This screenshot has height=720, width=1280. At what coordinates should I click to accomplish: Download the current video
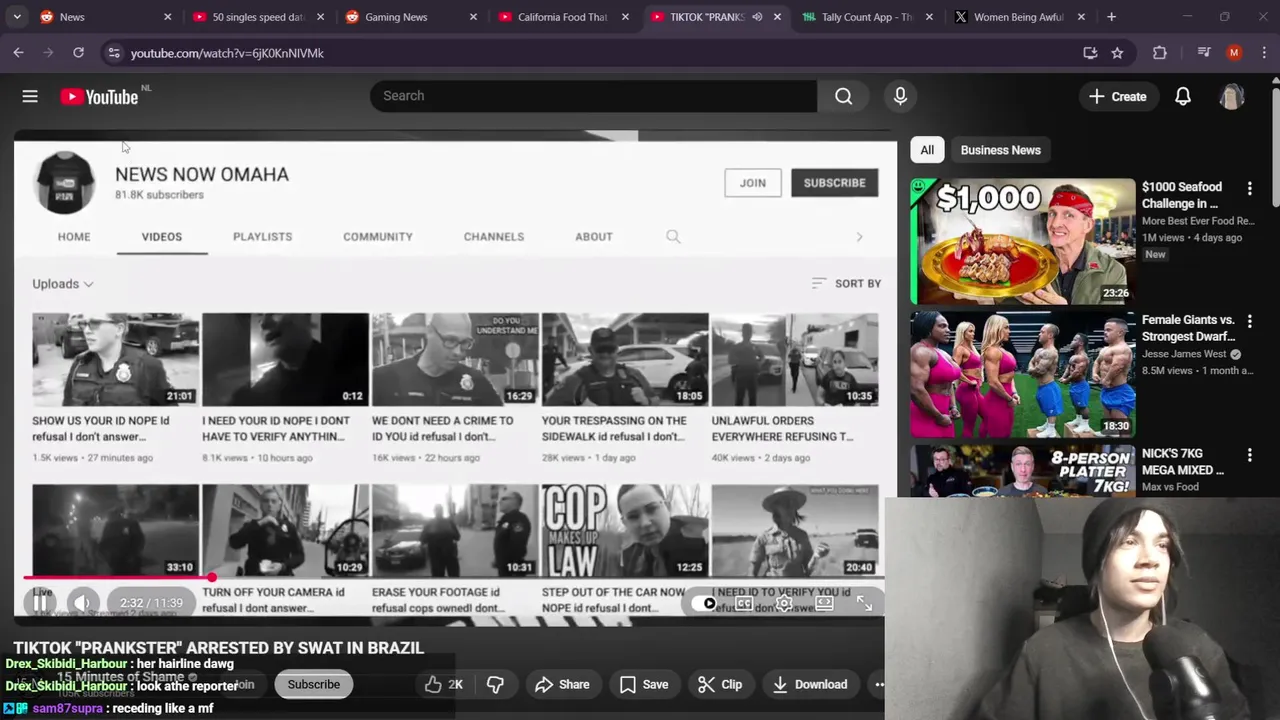(810, 684)
